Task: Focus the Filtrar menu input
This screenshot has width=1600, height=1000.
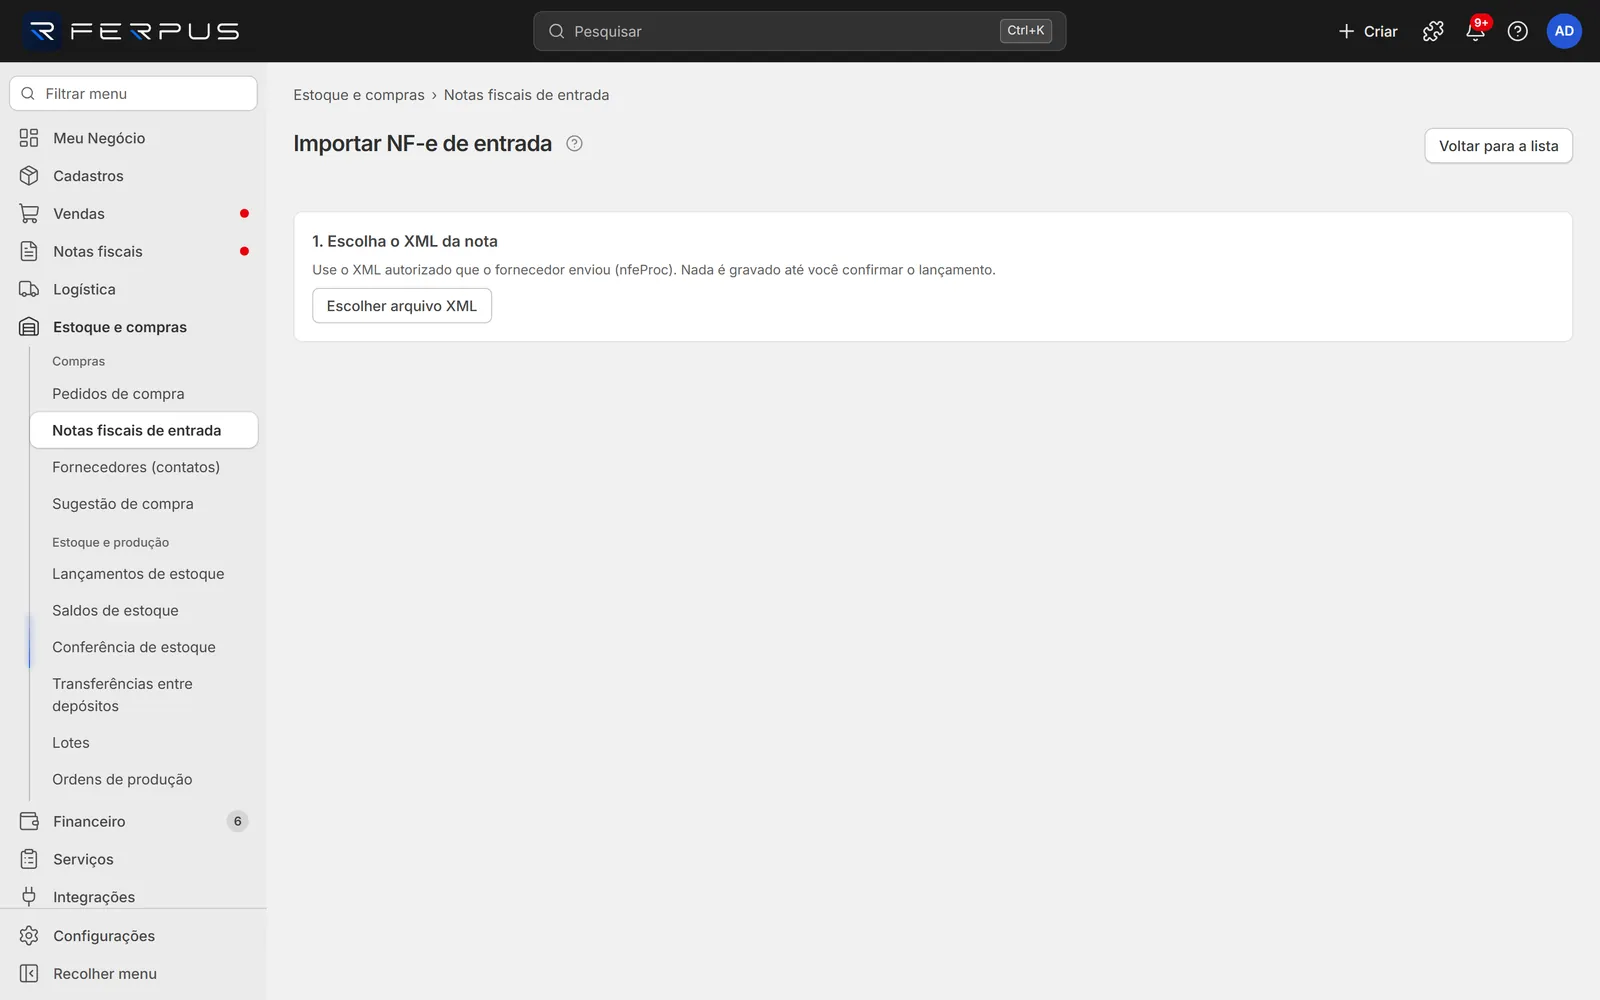Action: (x=133, y=94)
